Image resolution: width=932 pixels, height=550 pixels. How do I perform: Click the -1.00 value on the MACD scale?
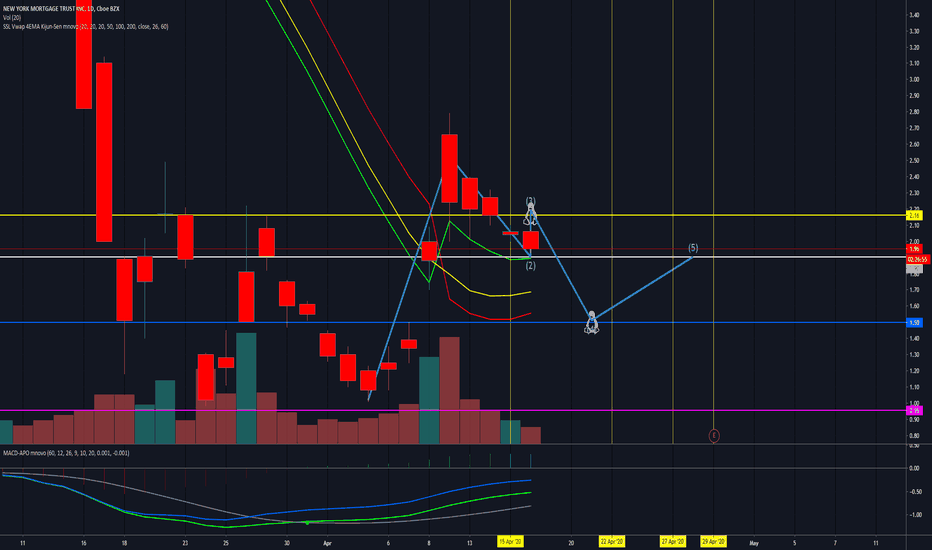(x=915, y=515)
